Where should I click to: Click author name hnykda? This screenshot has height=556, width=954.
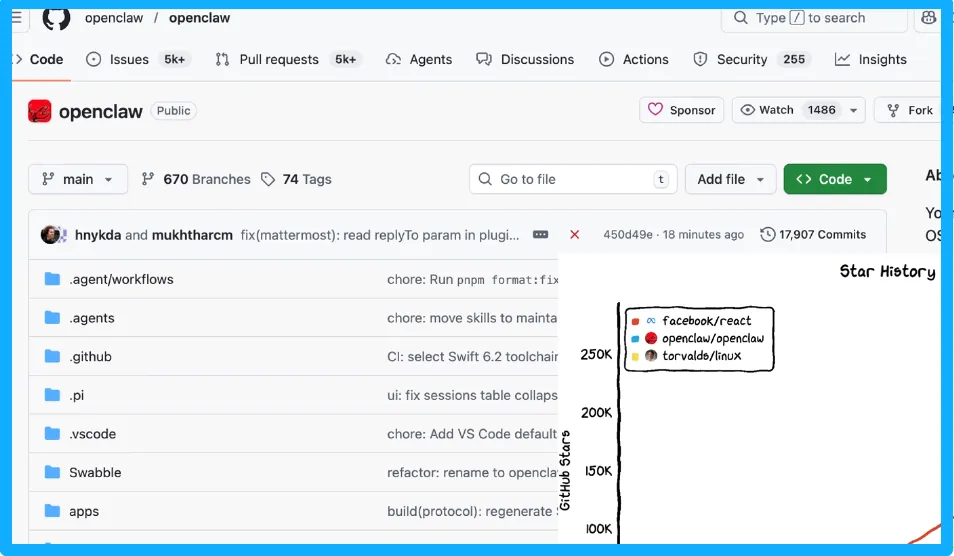(98, 235)
